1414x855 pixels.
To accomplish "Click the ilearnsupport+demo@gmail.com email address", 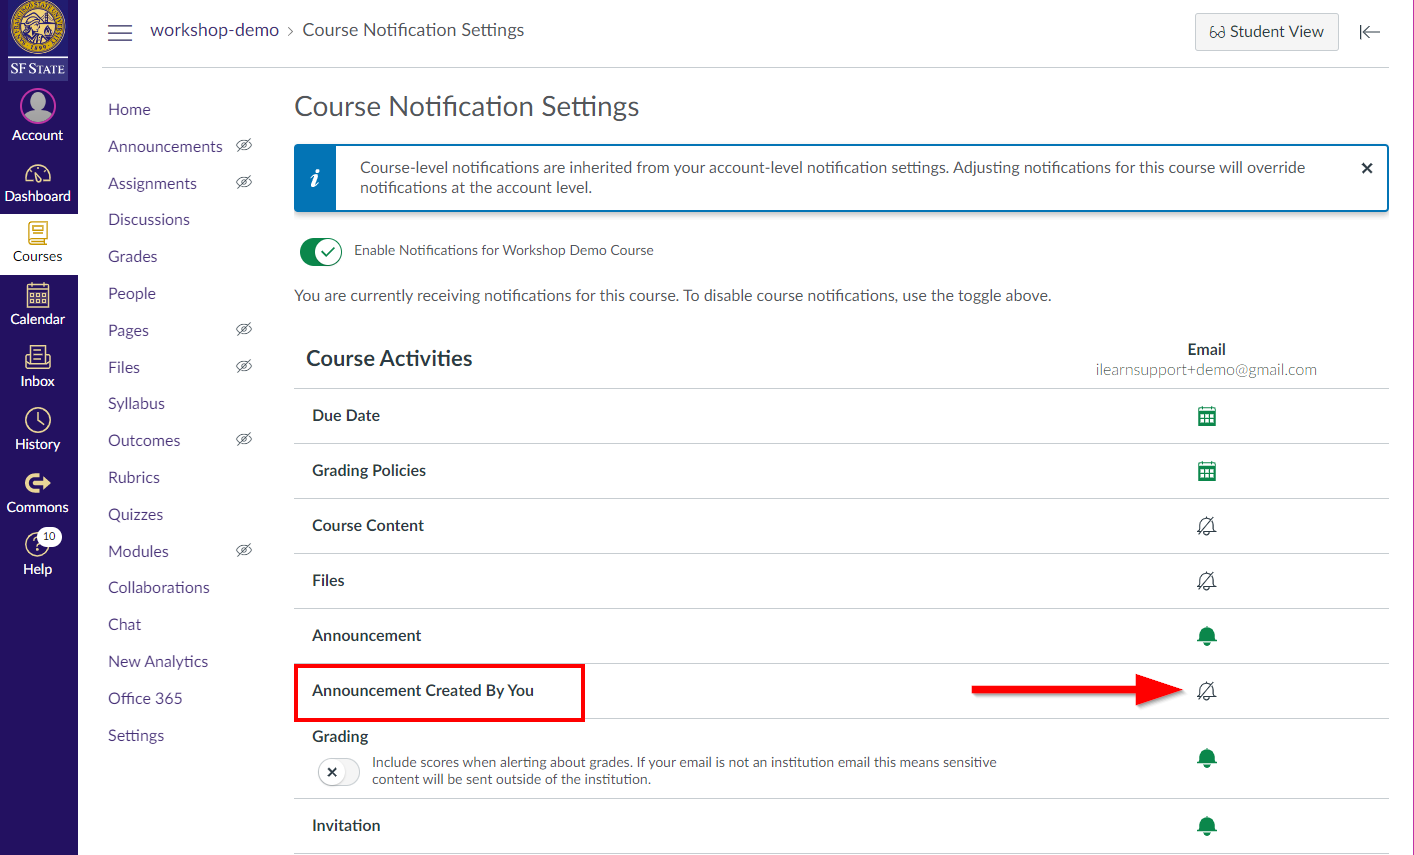I will [1206, 370].
